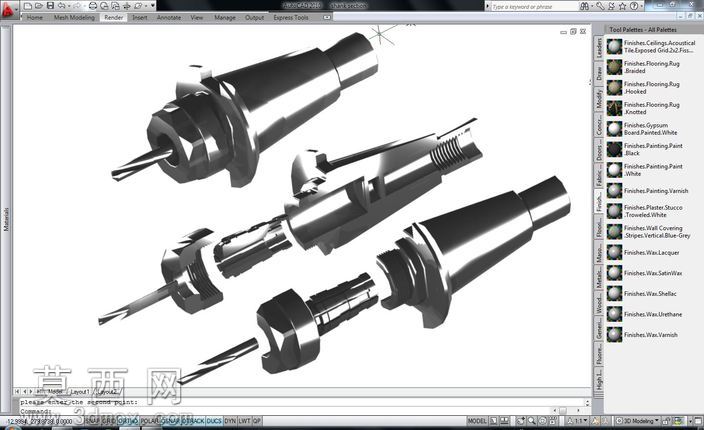Click the Save icon in quick access
704x430 pixels.
click(x=50, y=6)
